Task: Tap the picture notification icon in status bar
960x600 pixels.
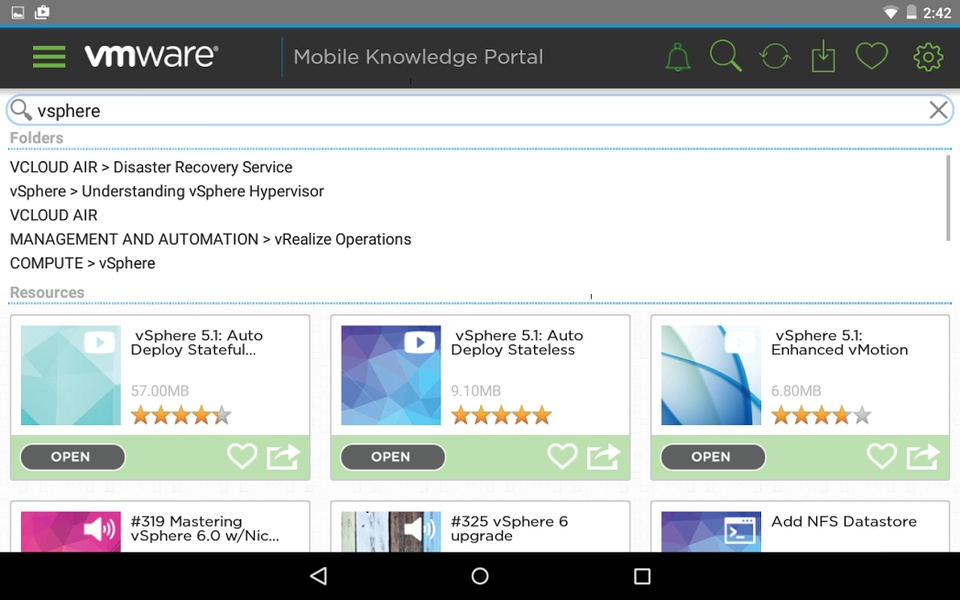Action: coord(18,12)
